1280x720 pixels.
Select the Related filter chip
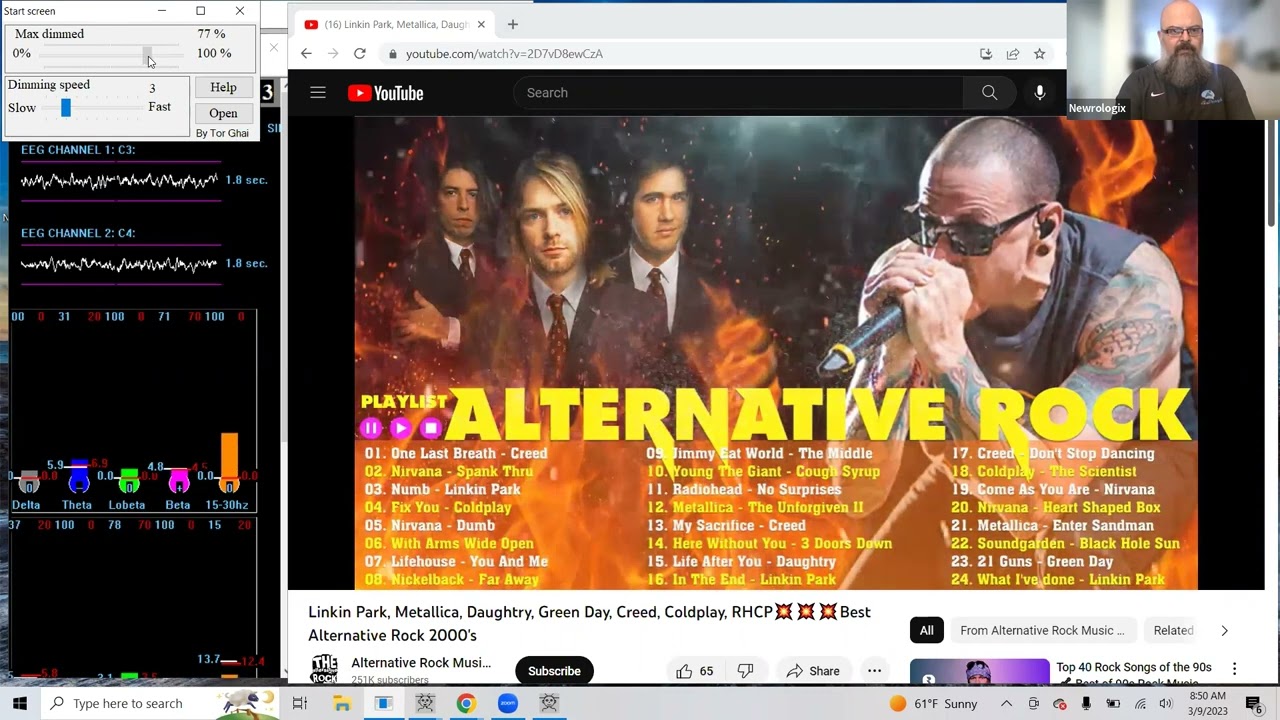point(1173,630)
